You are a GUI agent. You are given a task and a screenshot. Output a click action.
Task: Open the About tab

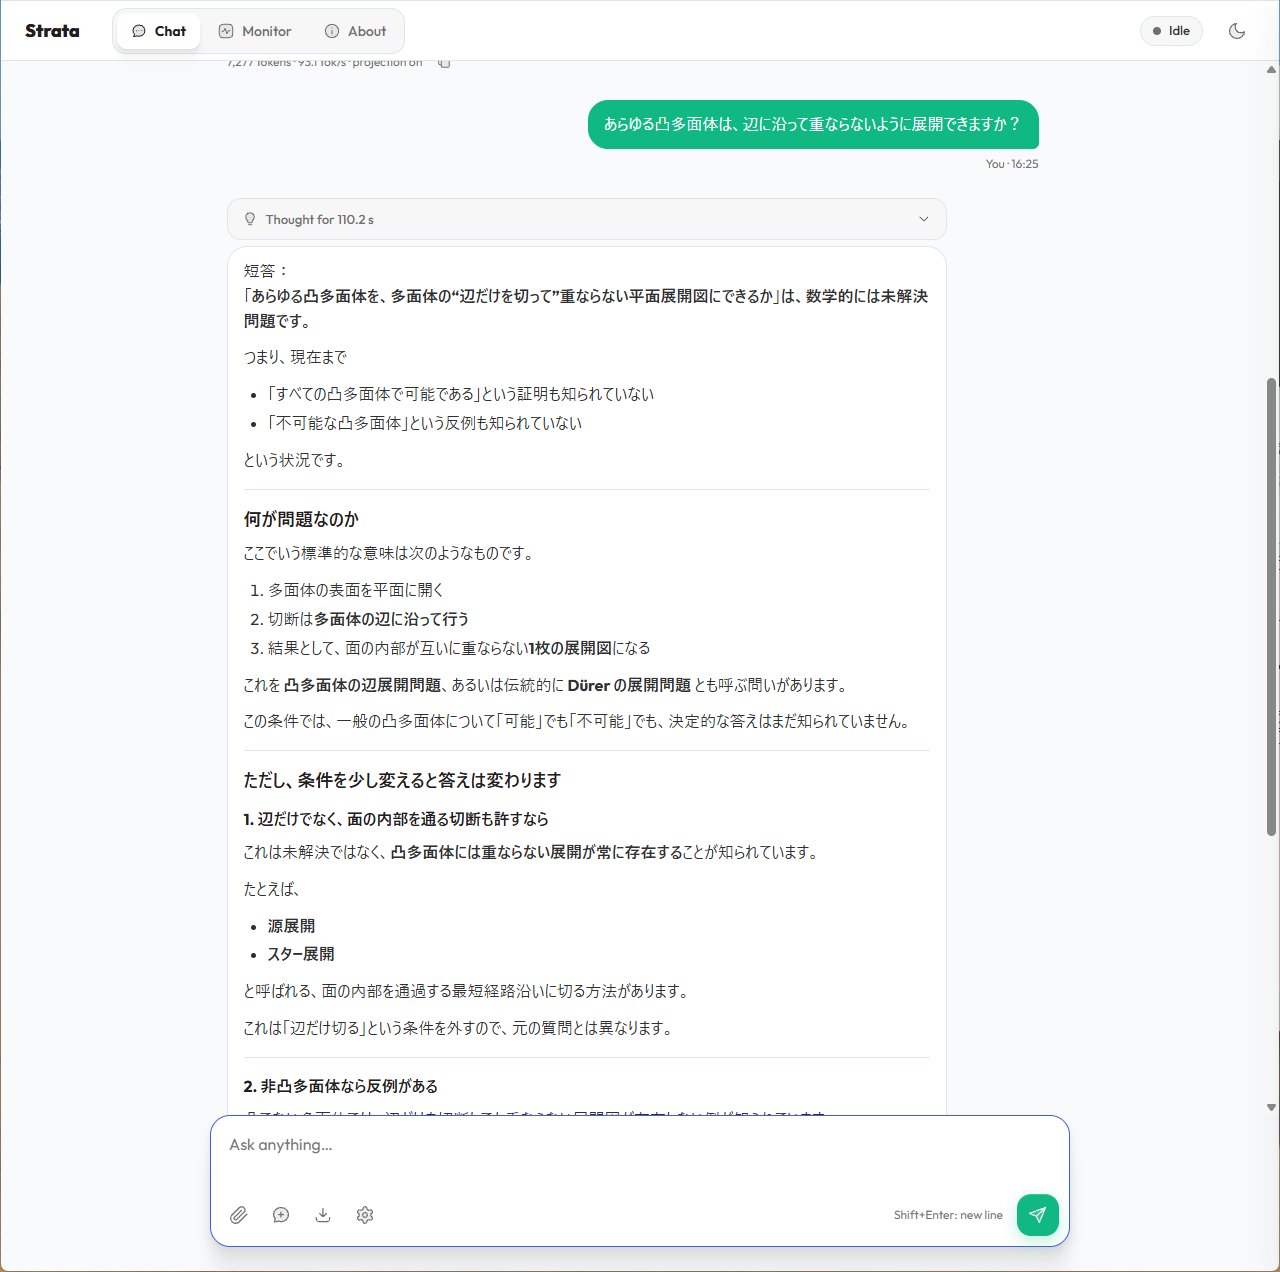coord(356,31)
